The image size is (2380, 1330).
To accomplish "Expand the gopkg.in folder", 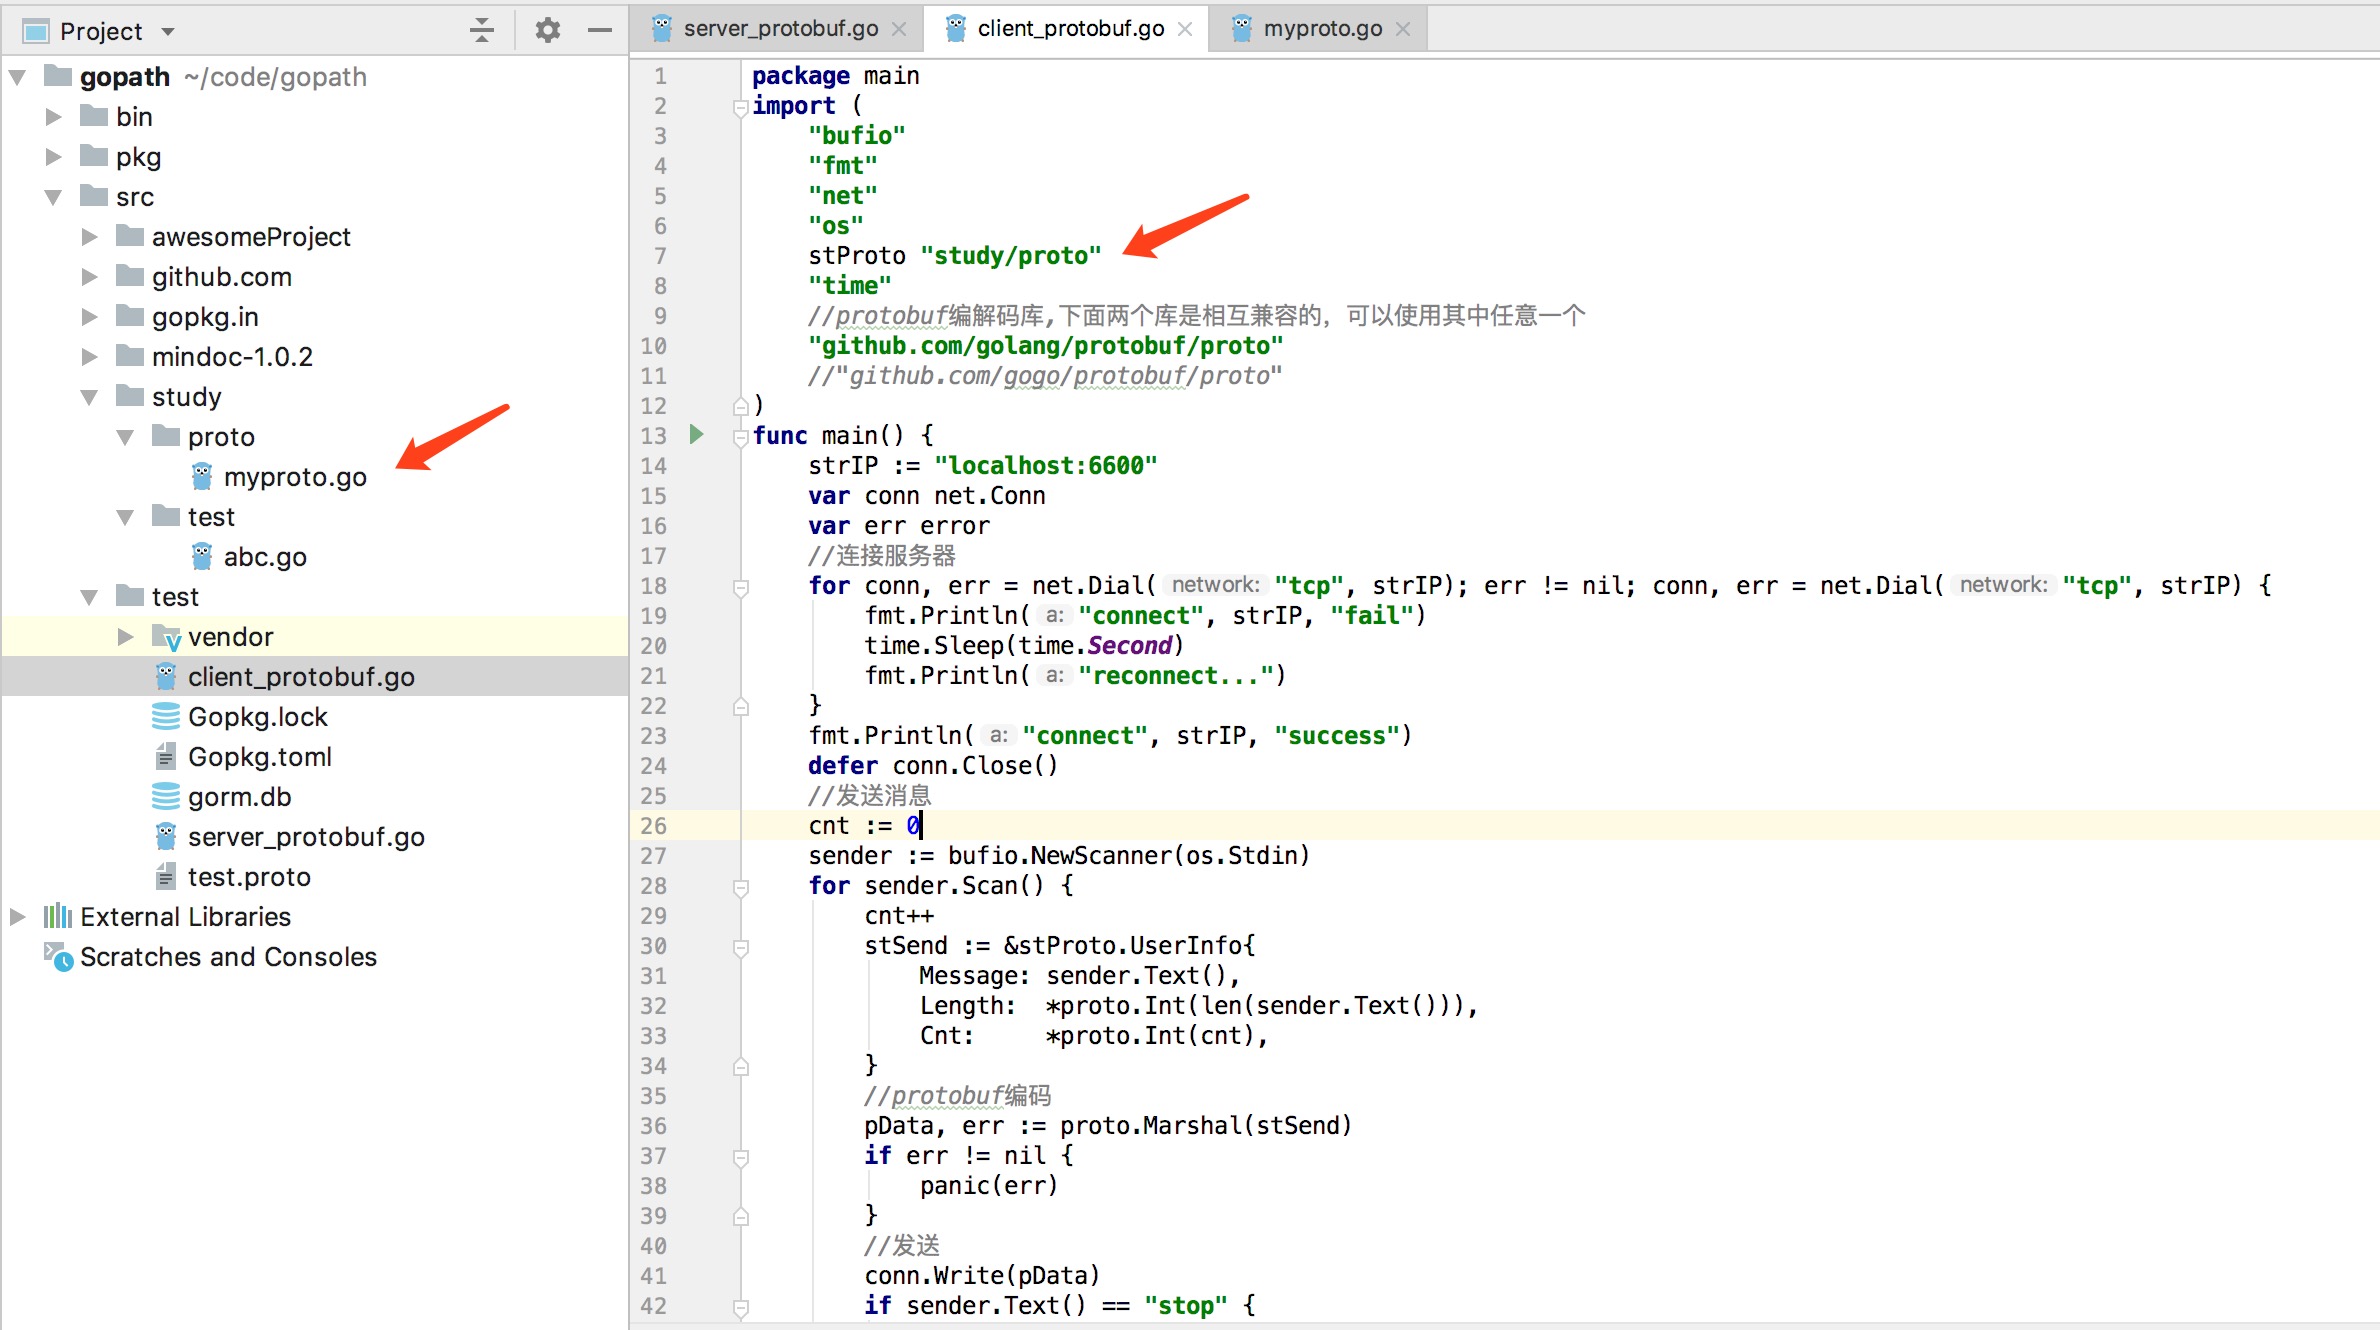I will (90, 317).
